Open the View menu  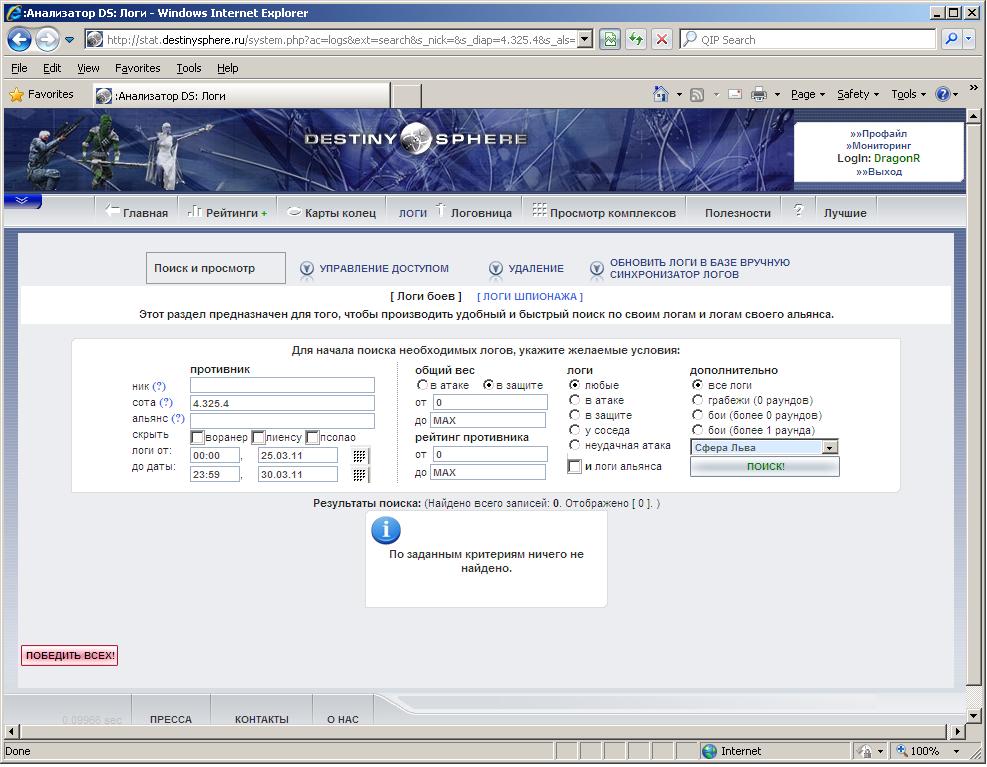point(88,68)
